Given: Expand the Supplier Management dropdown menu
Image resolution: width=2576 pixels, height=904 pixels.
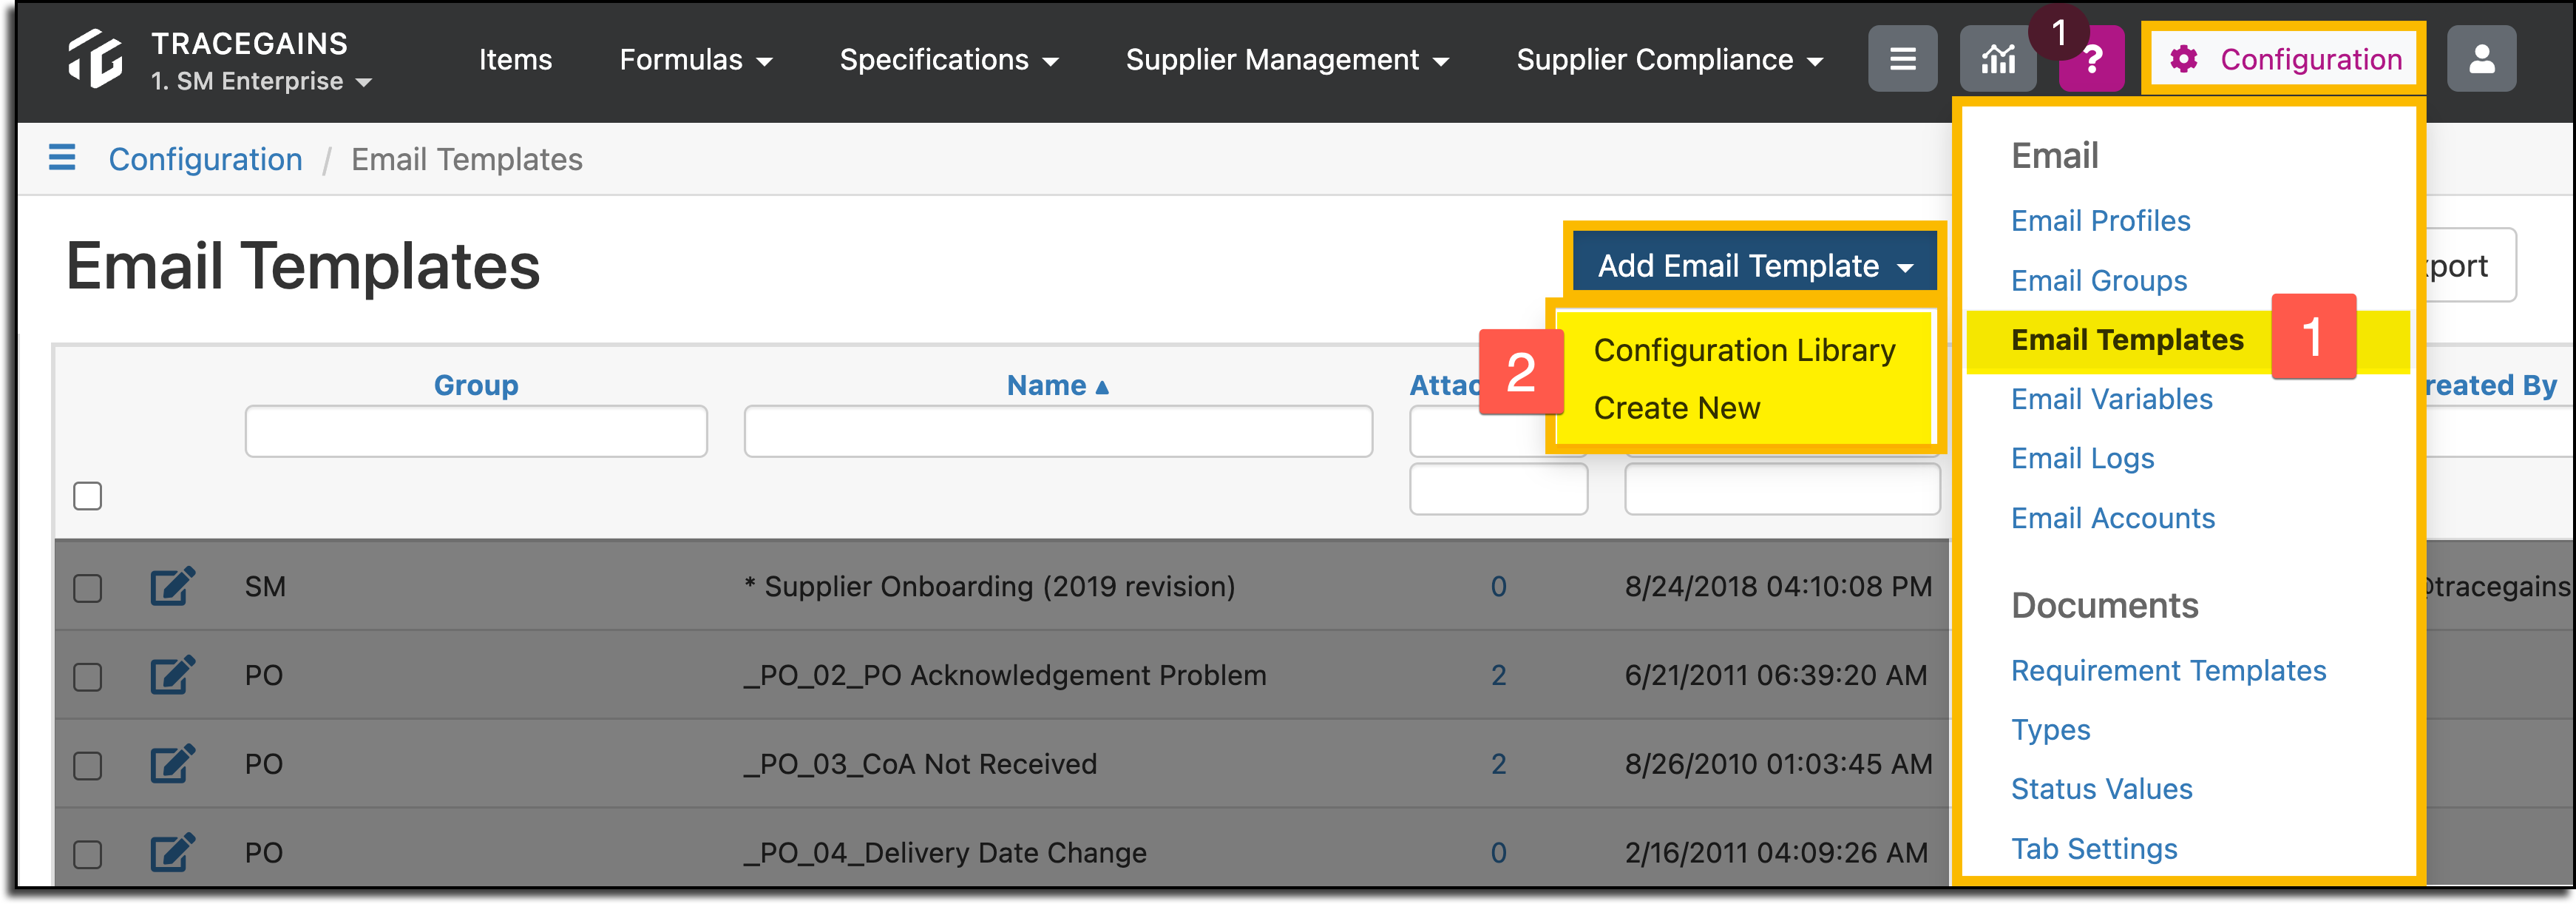Looking at the screenshot, I should coord(1287,60).
